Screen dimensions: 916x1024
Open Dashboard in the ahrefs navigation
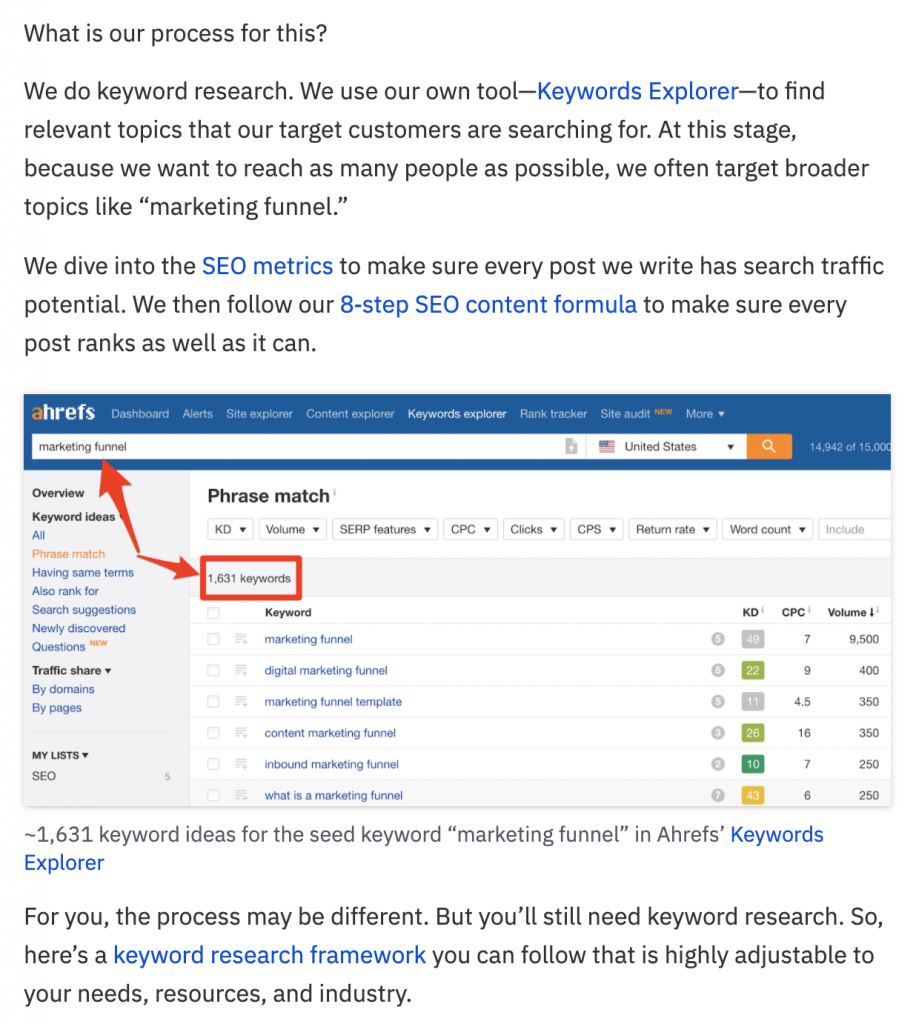point(140,414)
